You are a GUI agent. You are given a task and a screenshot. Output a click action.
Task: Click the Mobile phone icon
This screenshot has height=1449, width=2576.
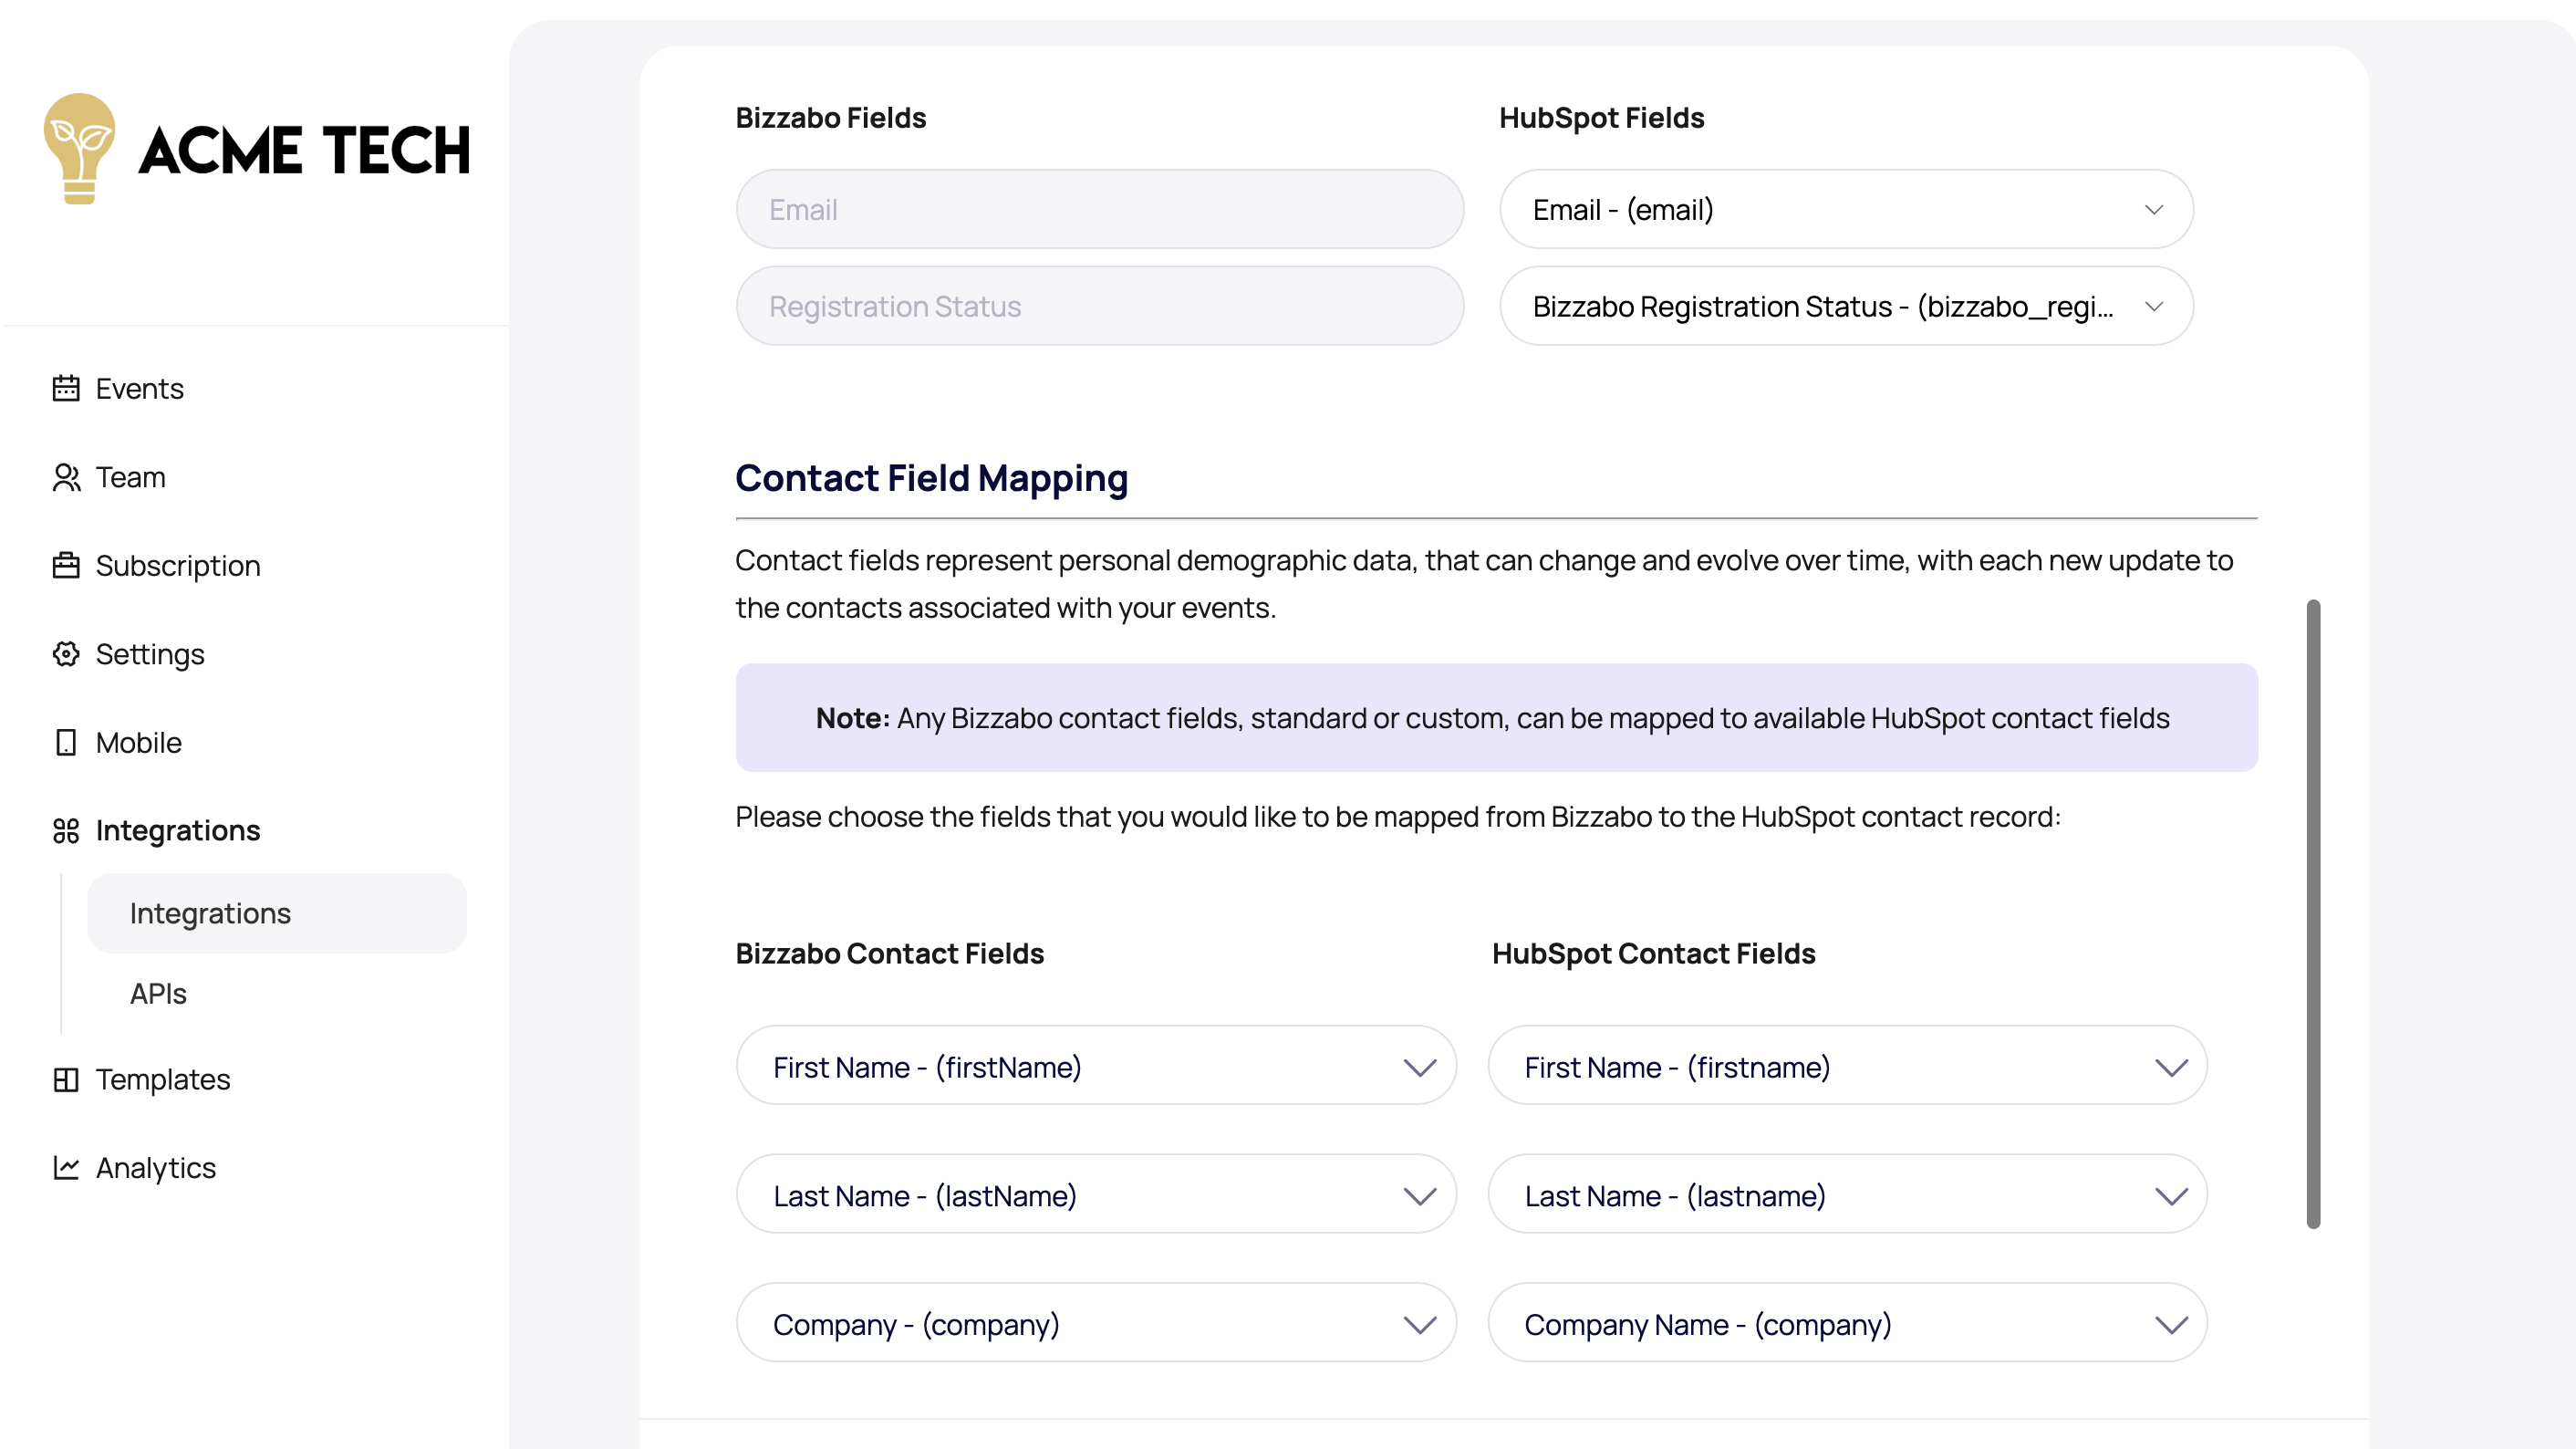66,742
